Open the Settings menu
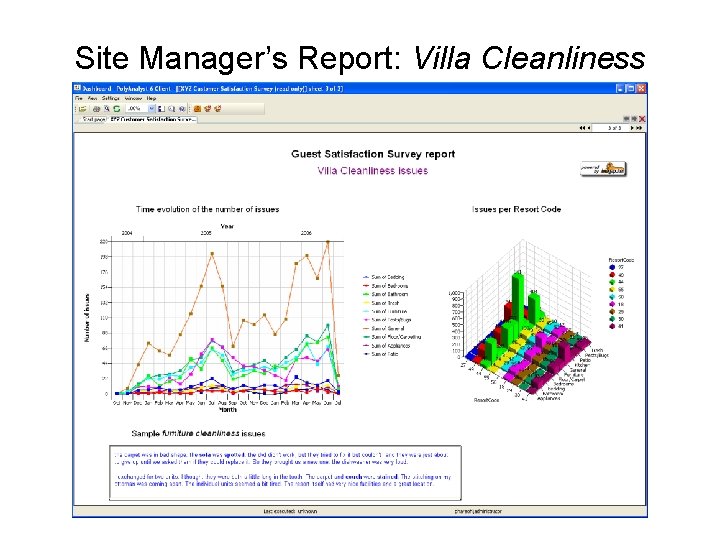The image size is (720, 540). point(111,98)
